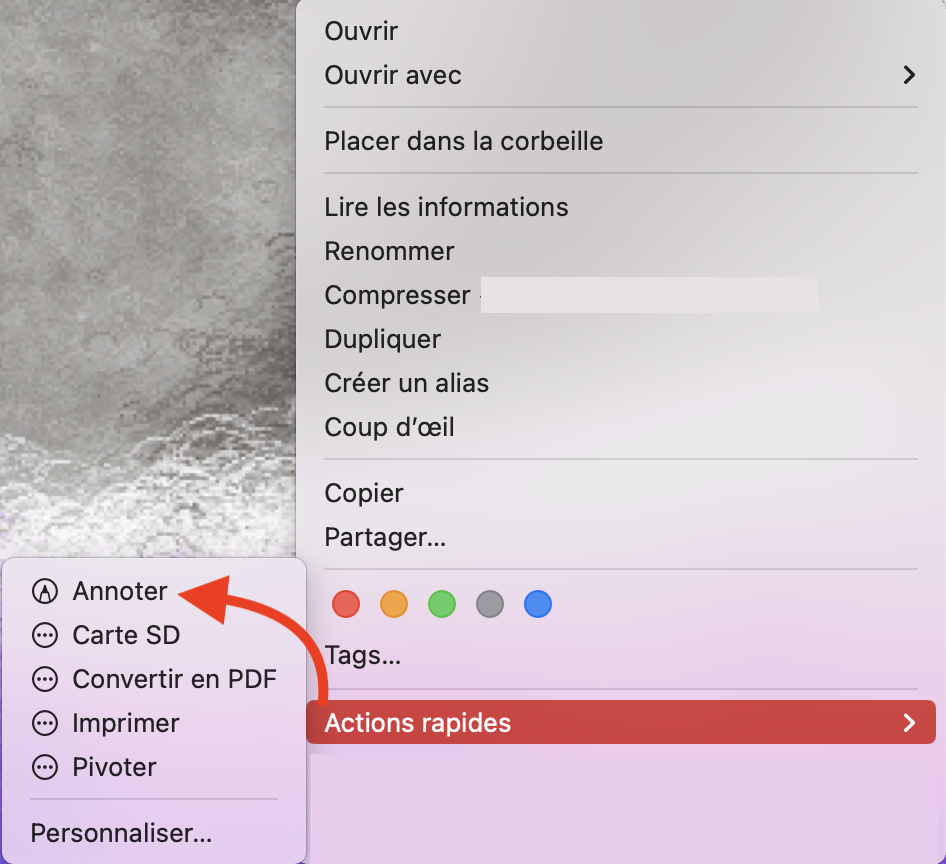Click the Carte SD ellipsis icon
Image resolution: width=946 pixels, height=864 pixels.
tap(44, 636)
